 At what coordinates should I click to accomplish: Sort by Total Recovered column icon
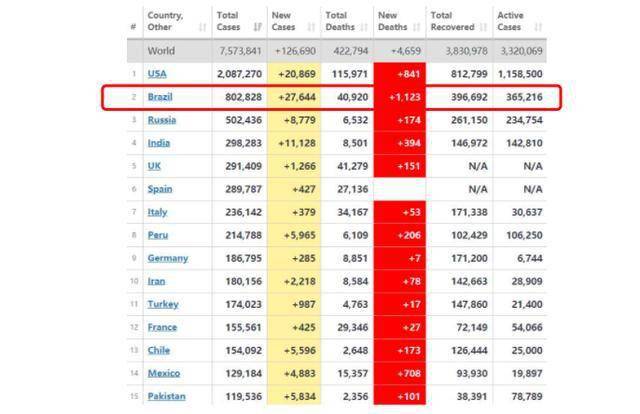[484, 27]
